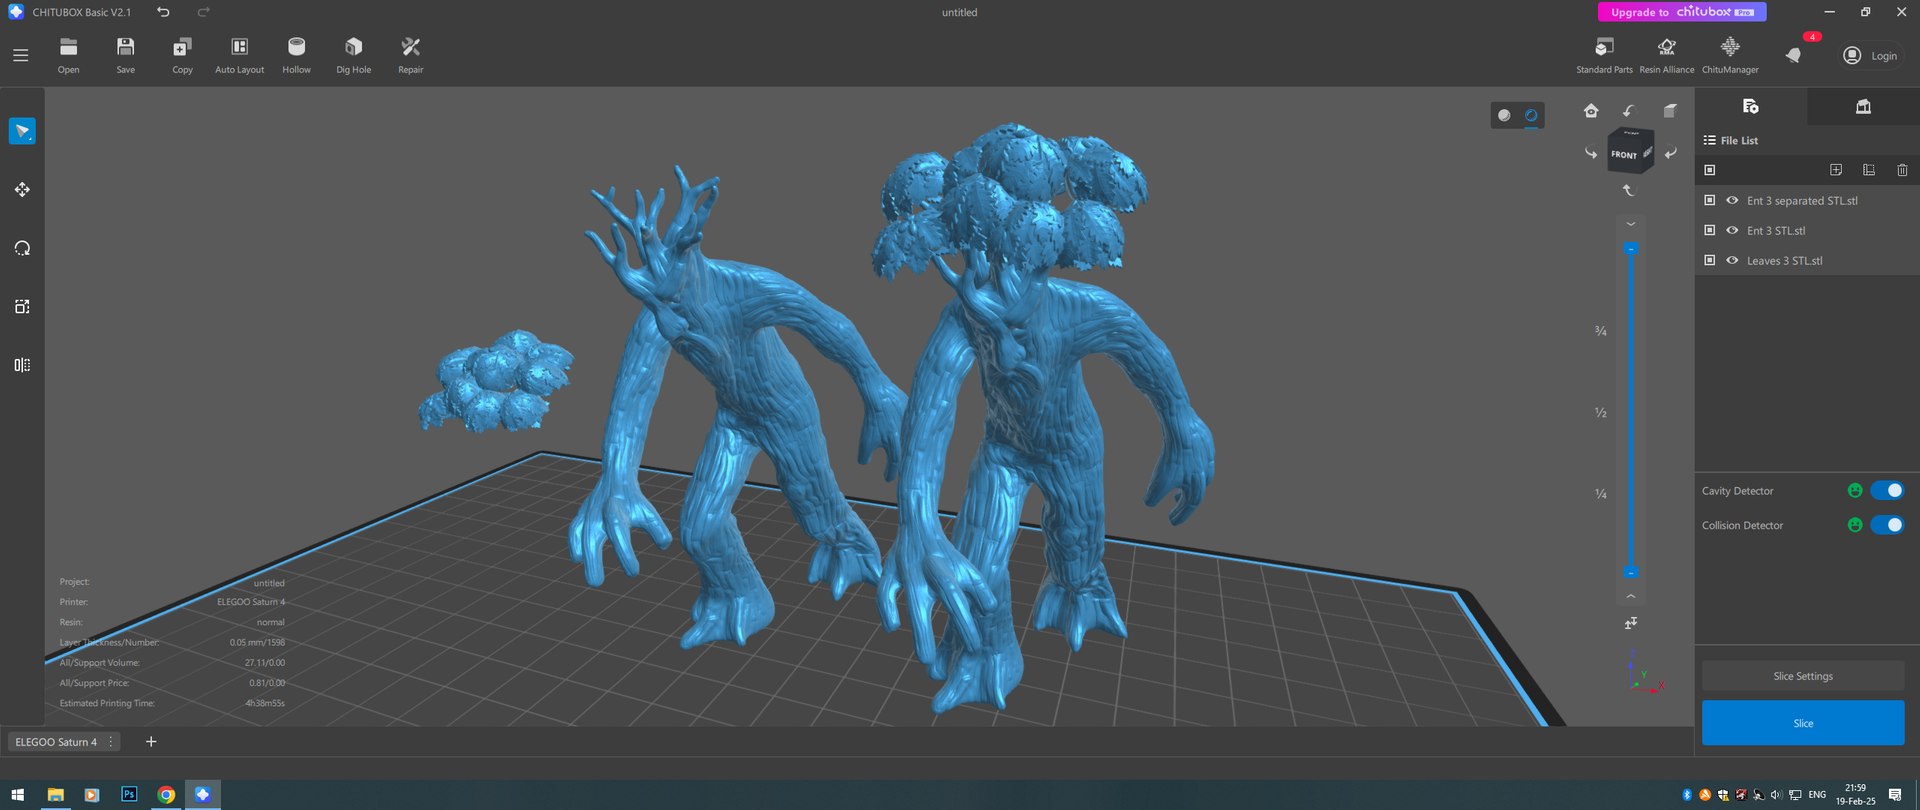
Task: Select the Hollow tool
Action: pos(296,55)
